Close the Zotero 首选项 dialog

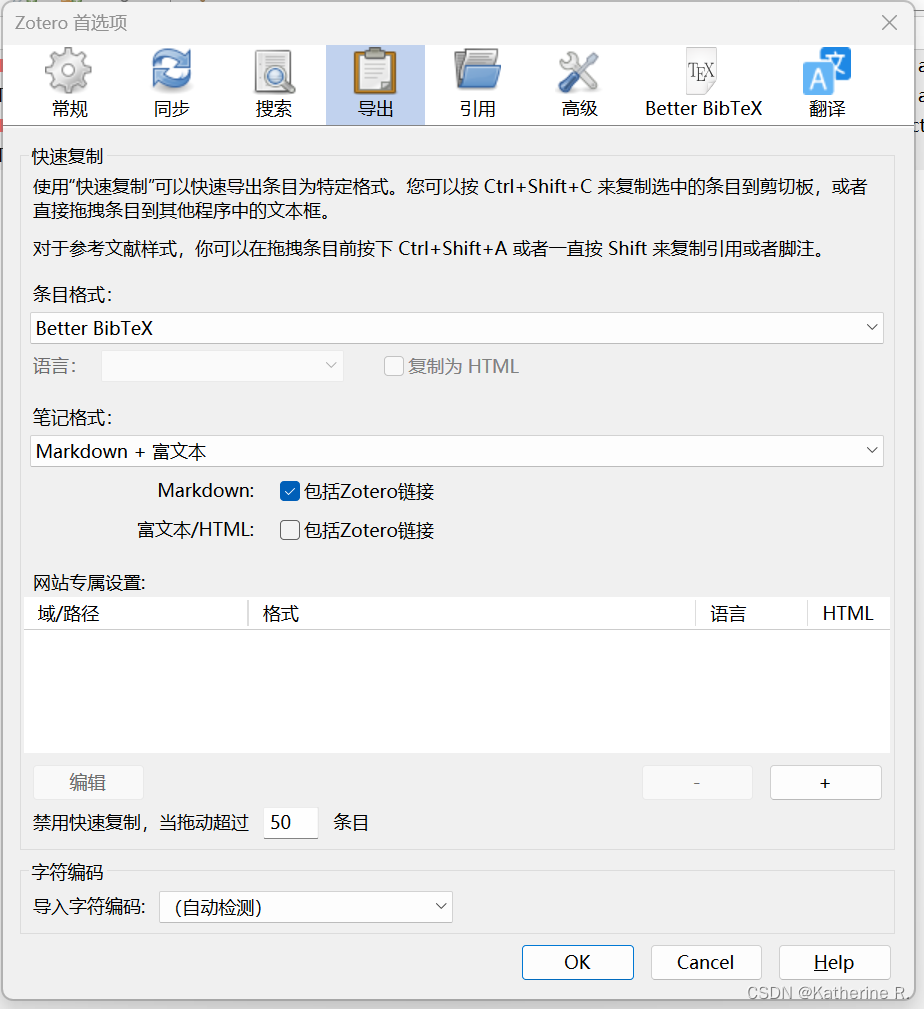tap(889, 23)
